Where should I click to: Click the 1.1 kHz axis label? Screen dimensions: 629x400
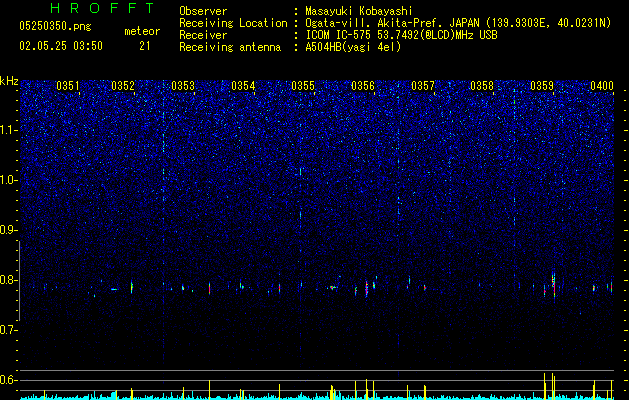coord(8,130)
